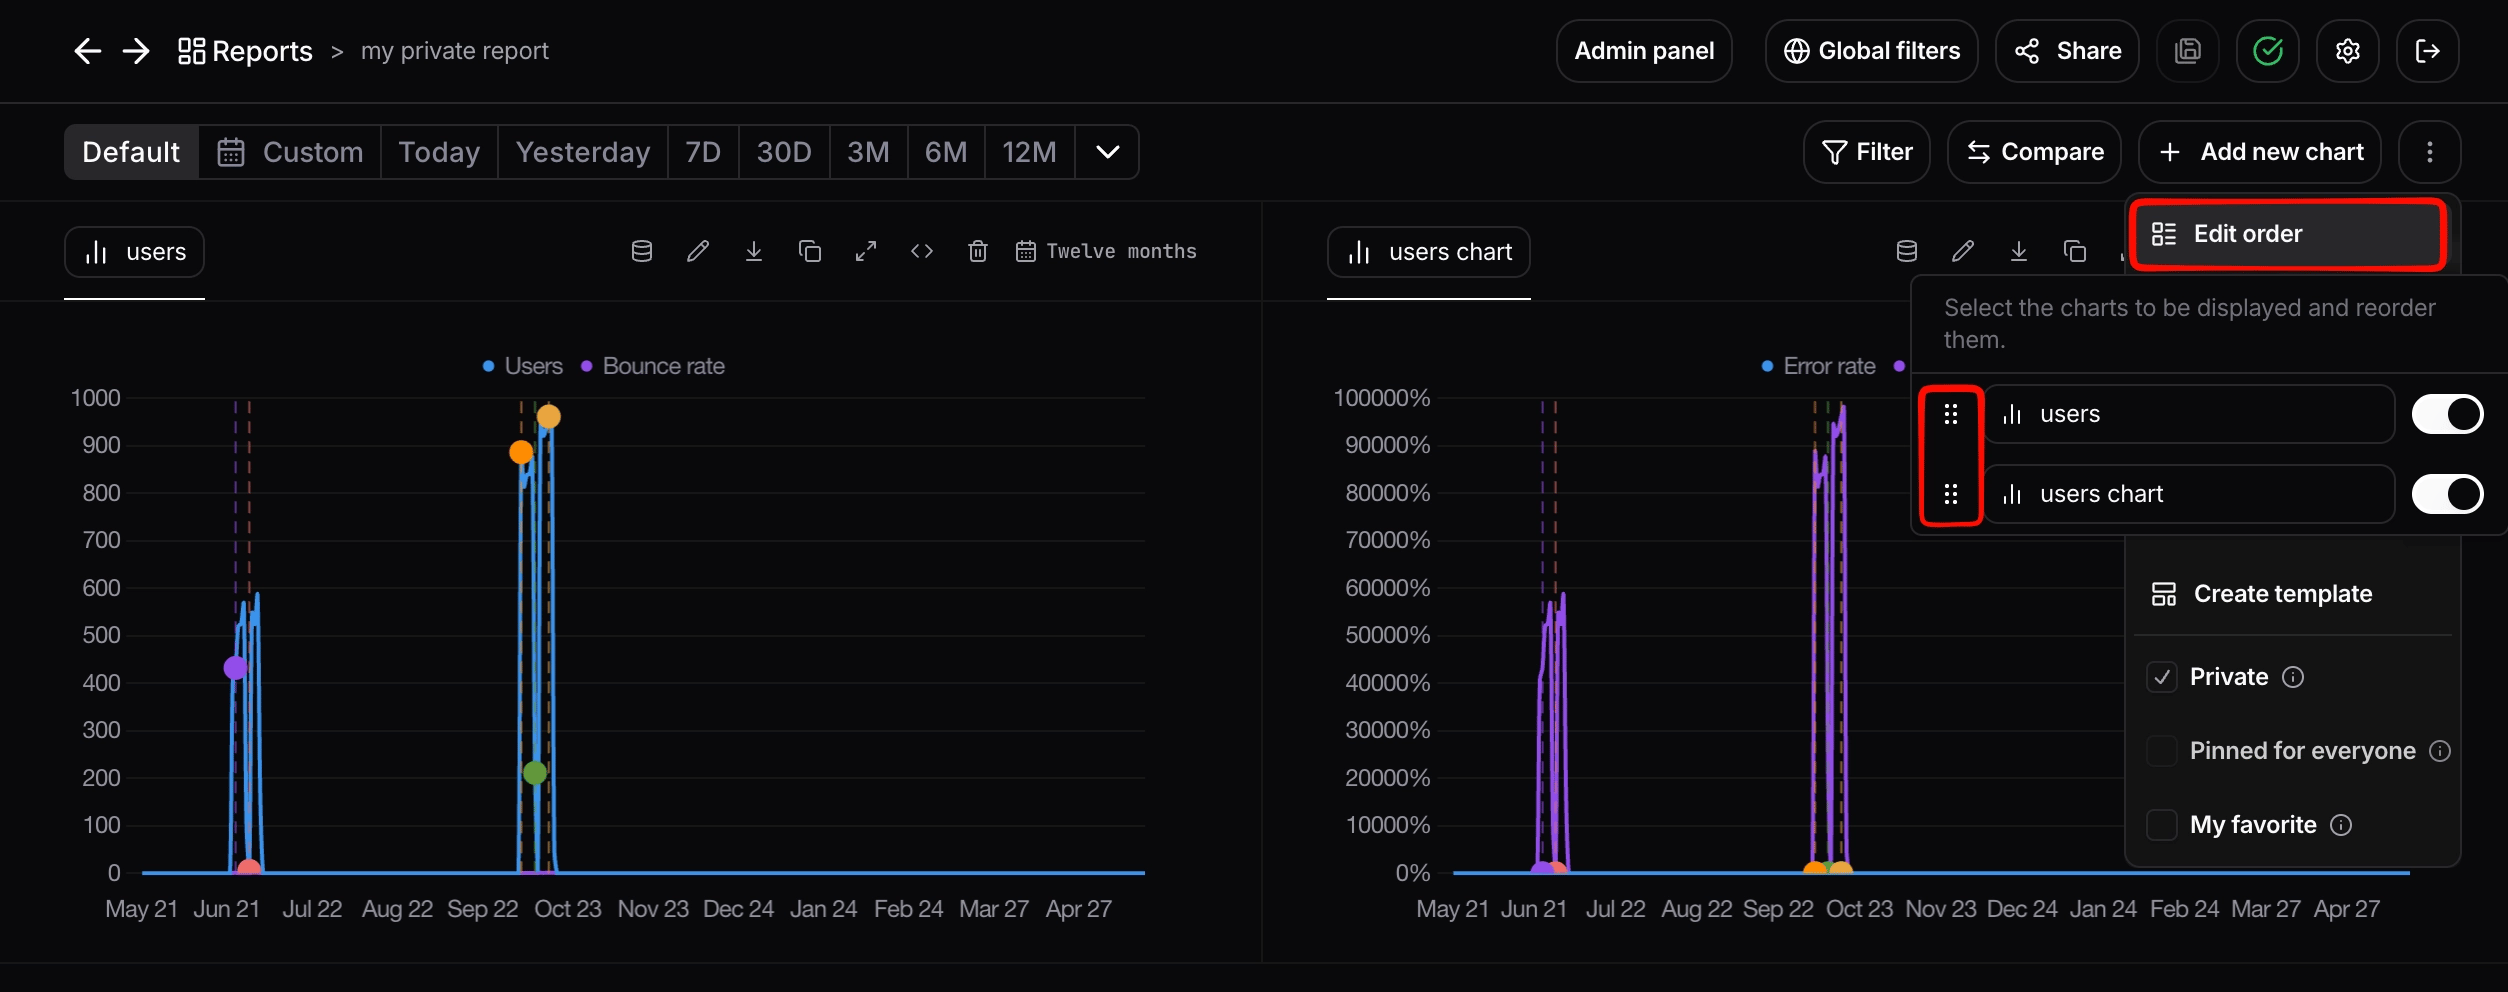This screenshot has width=2508, height=992.
Task: Click the Compare button
Action: coord(2034,152)
